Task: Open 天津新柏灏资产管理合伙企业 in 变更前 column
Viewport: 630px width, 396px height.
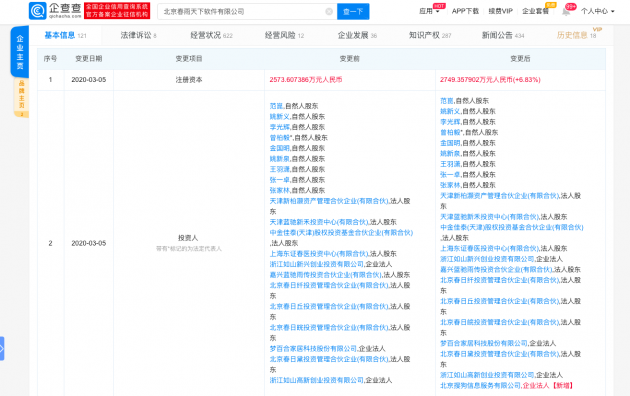Action: [329, 201]
